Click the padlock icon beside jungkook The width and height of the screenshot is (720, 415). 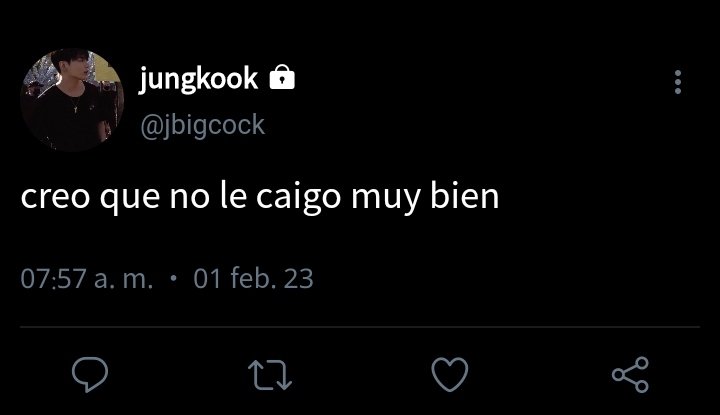282,77
